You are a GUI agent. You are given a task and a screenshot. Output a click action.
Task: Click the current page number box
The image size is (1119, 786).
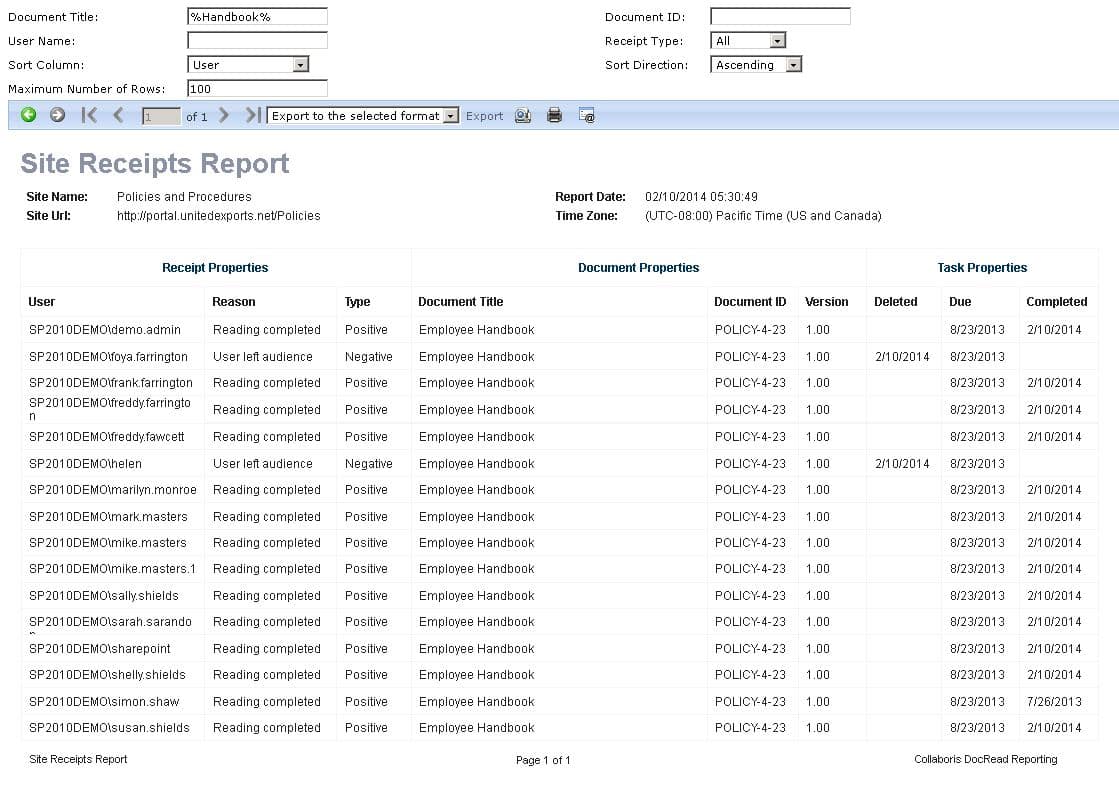[x=160, y=115]
